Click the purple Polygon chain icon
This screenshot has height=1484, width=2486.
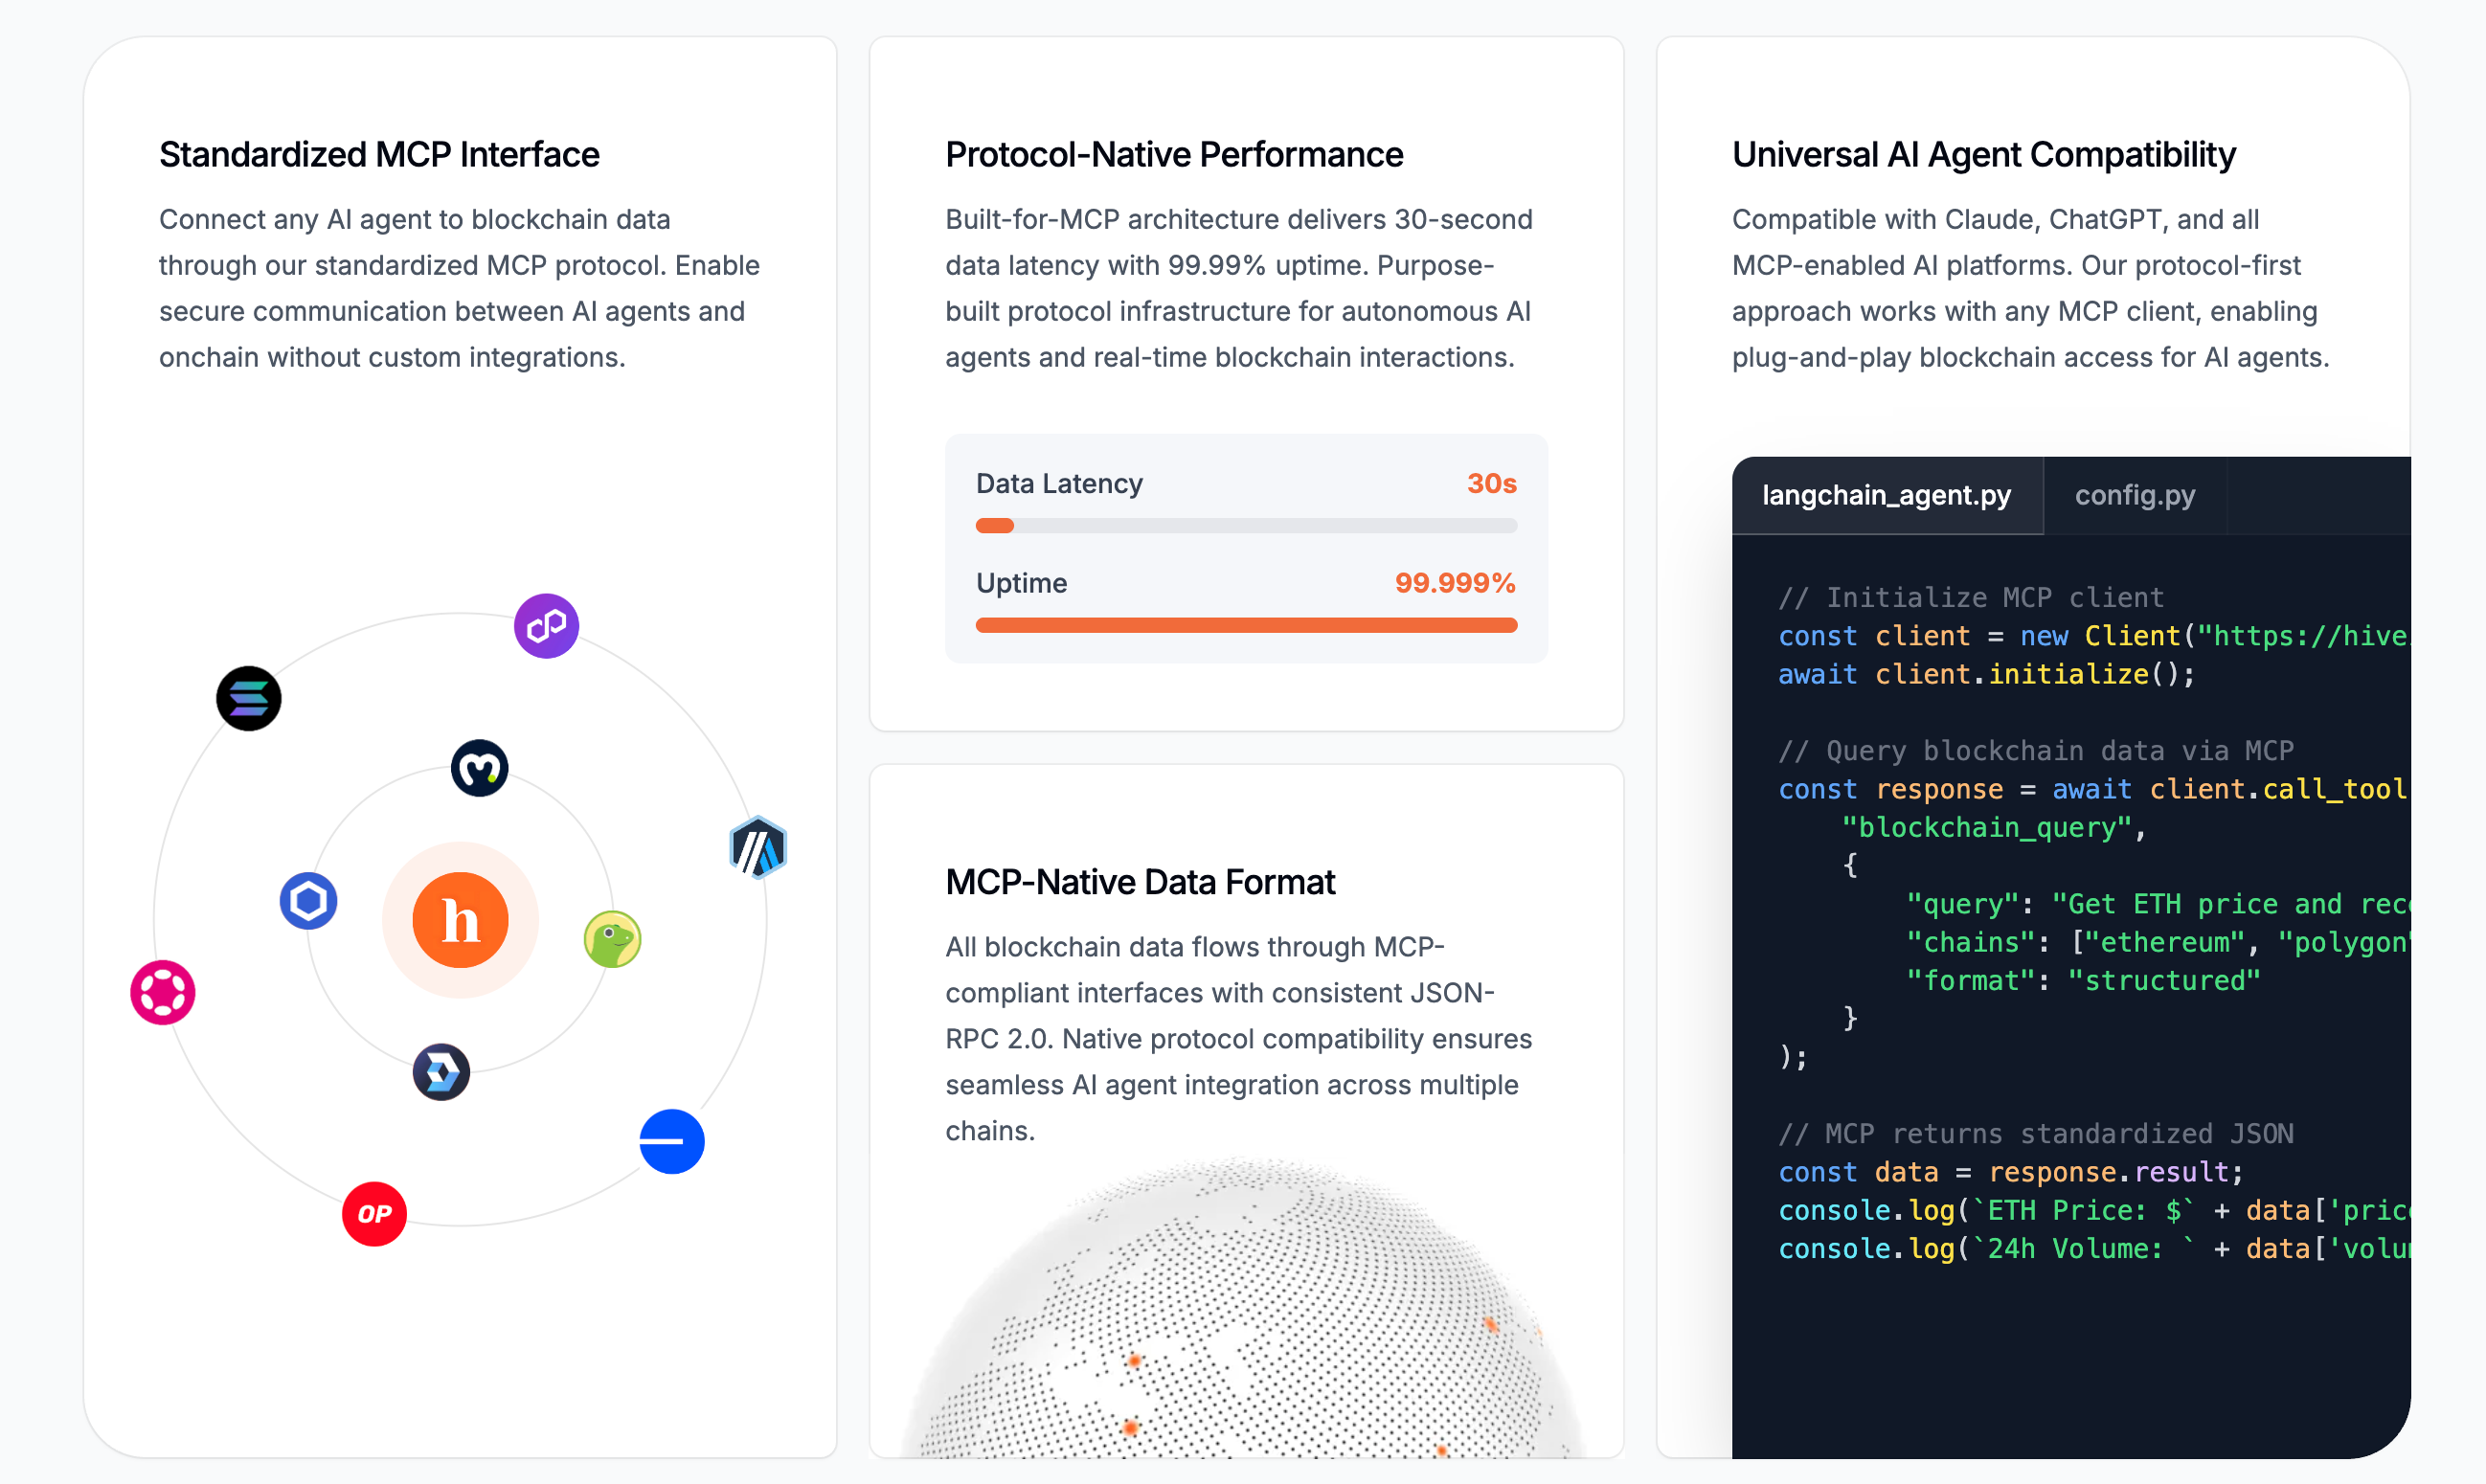coord(546,626)
